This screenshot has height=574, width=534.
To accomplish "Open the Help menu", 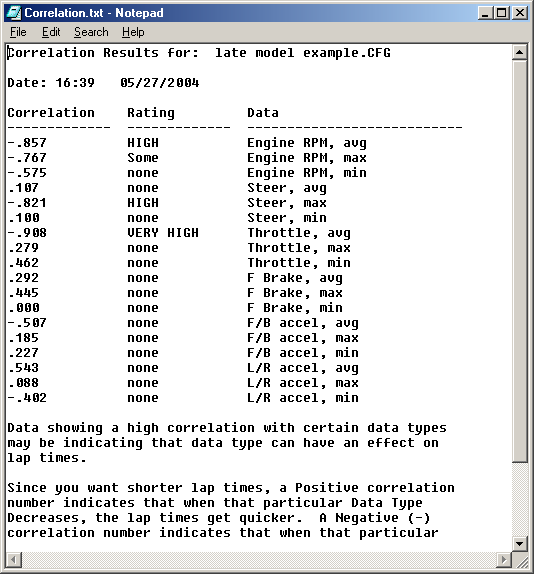I will pyautogui.click(x=133, y=32).
